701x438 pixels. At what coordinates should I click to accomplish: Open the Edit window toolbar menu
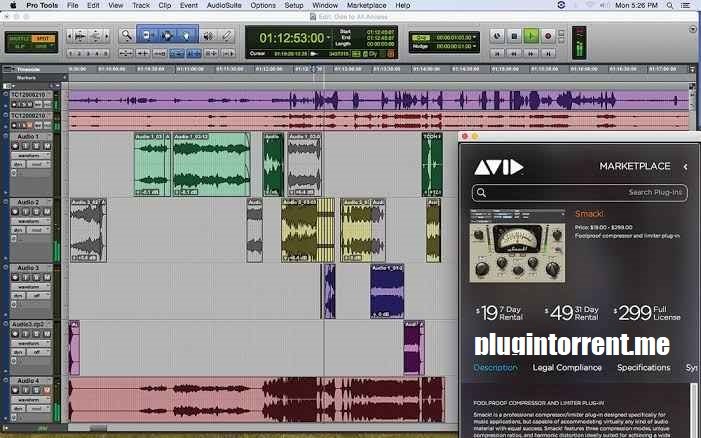(693, 29)
